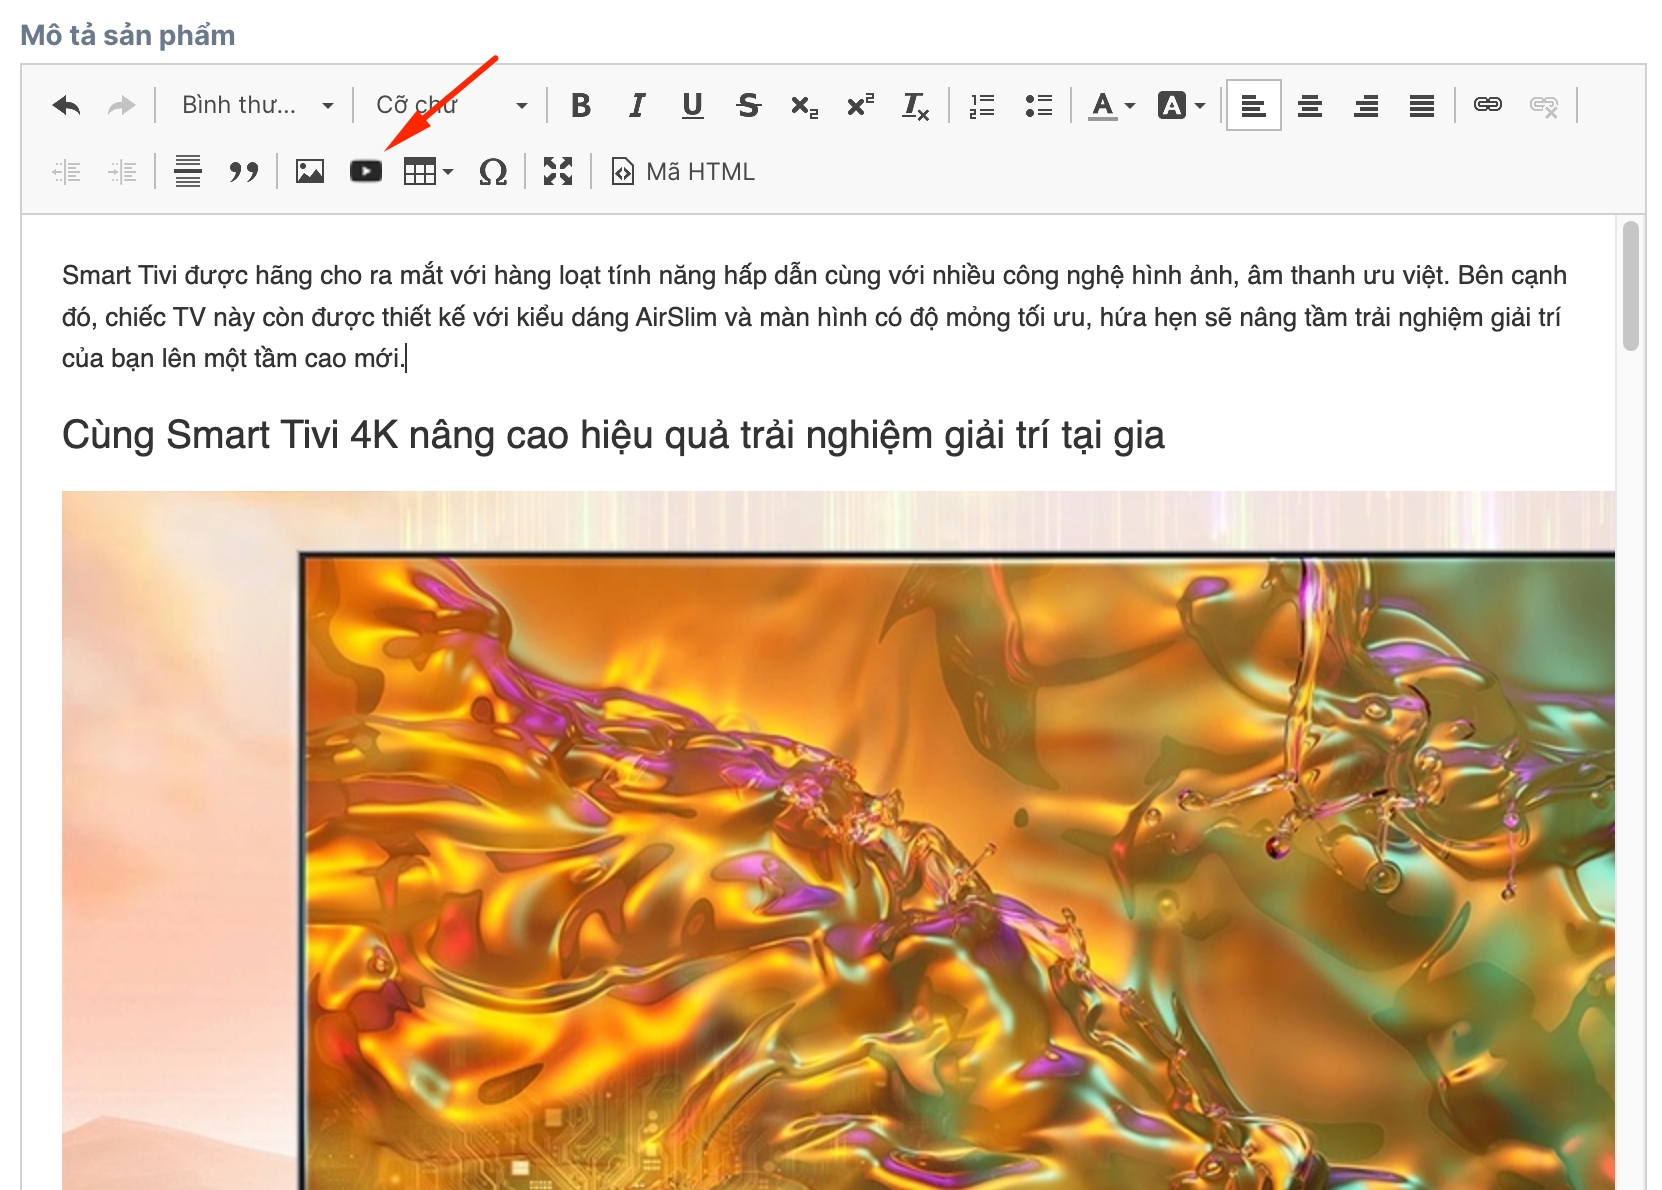Toggle italic text style
Screen dimensions: 1662x1190
point(637,105)
